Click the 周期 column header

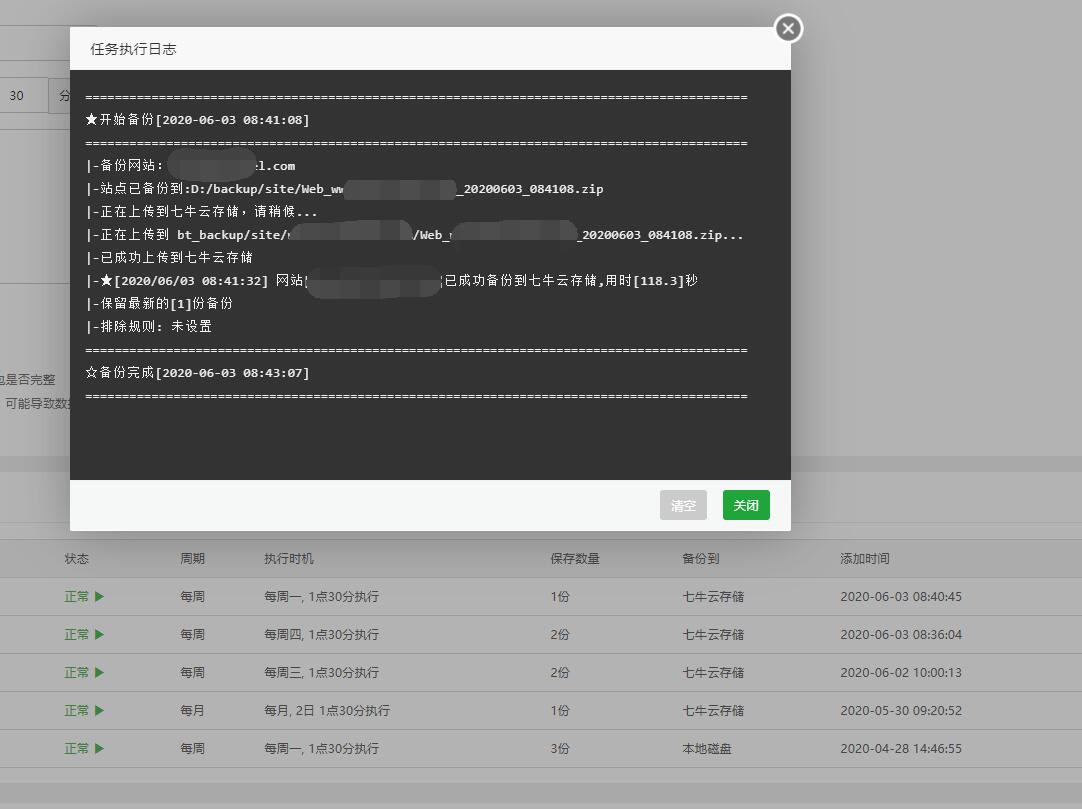tap(193, 558)
